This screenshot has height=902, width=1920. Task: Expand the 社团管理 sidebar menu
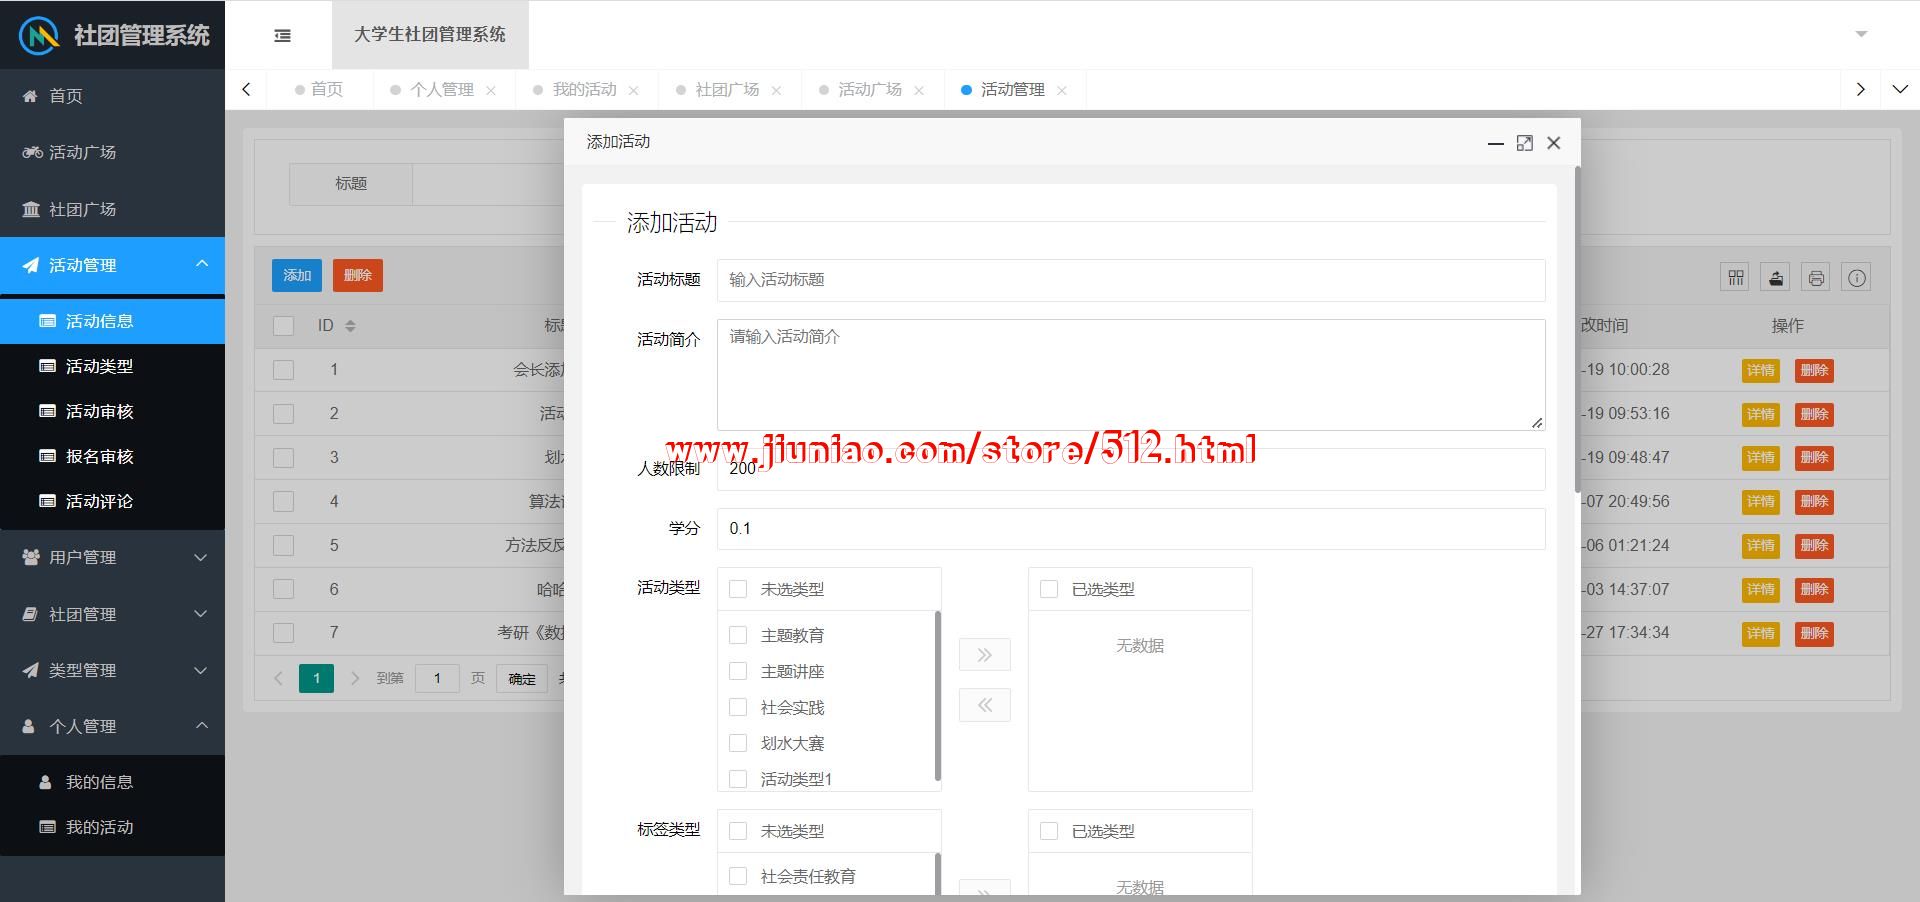point(112,614)
